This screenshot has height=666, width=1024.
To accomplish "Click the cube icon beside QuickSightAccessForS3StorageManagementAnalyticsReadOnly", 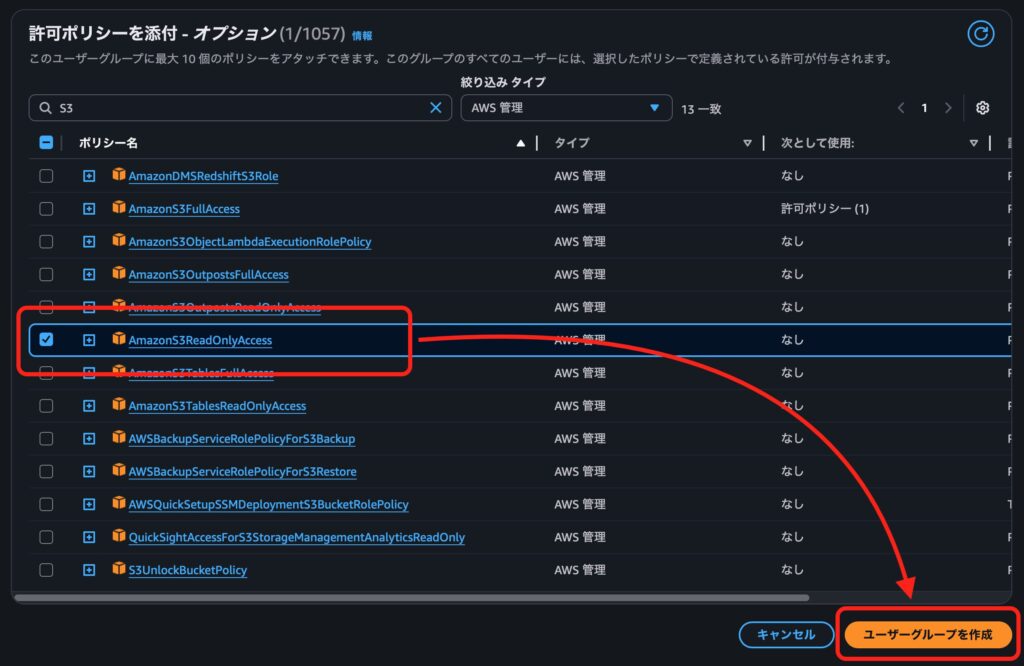I will (x=118, y=535).
